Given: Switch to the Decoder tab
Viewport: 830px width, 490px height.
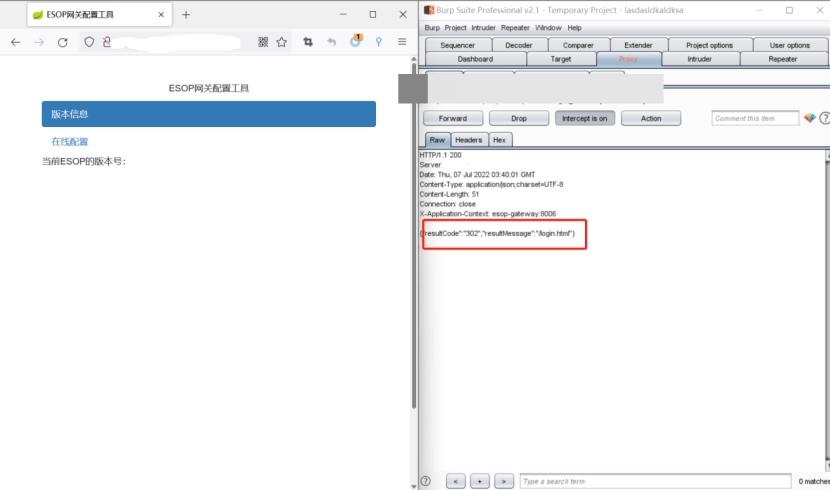Looking at the screenshot, I should pos(519,45).
